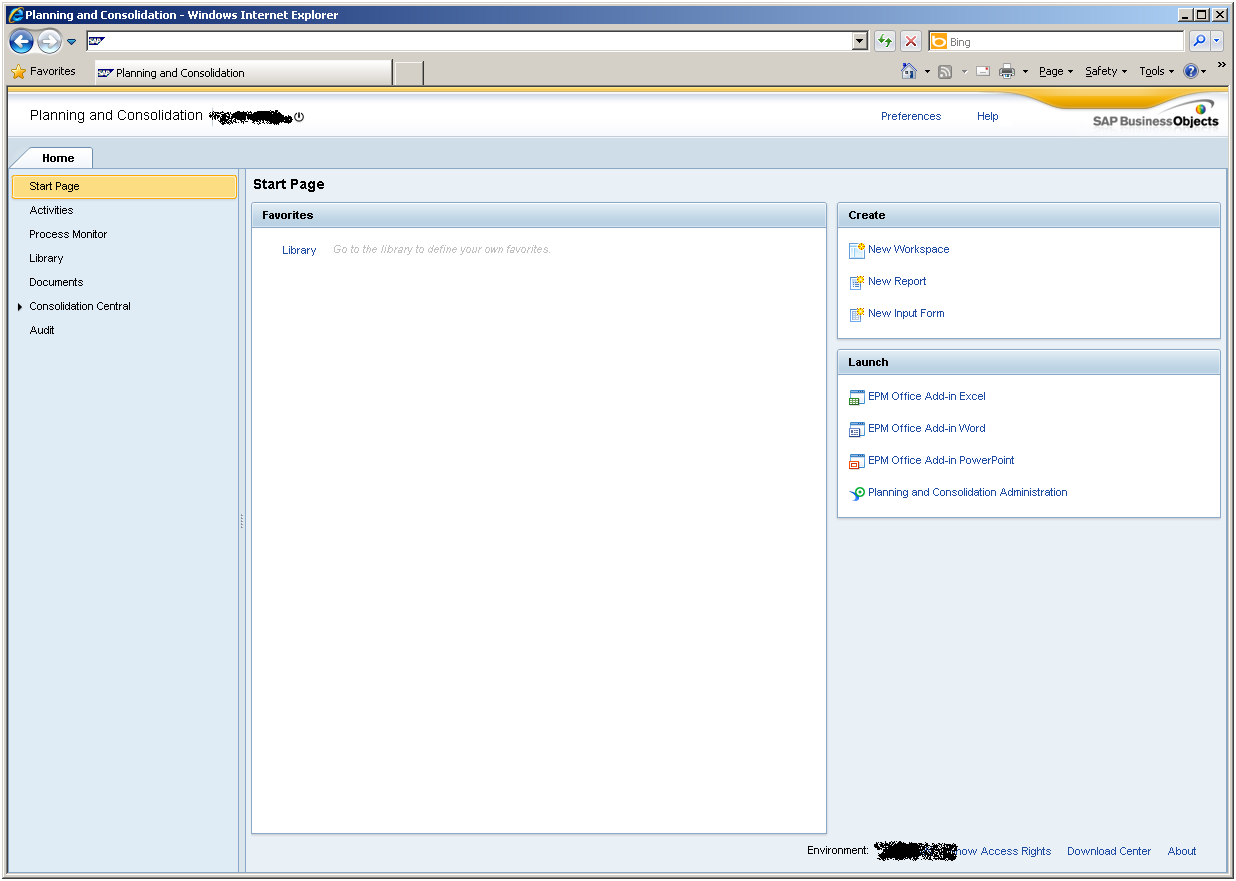Click the New Workspace icon
This screenshot has width=1236, height=881.
click(857, 250)
